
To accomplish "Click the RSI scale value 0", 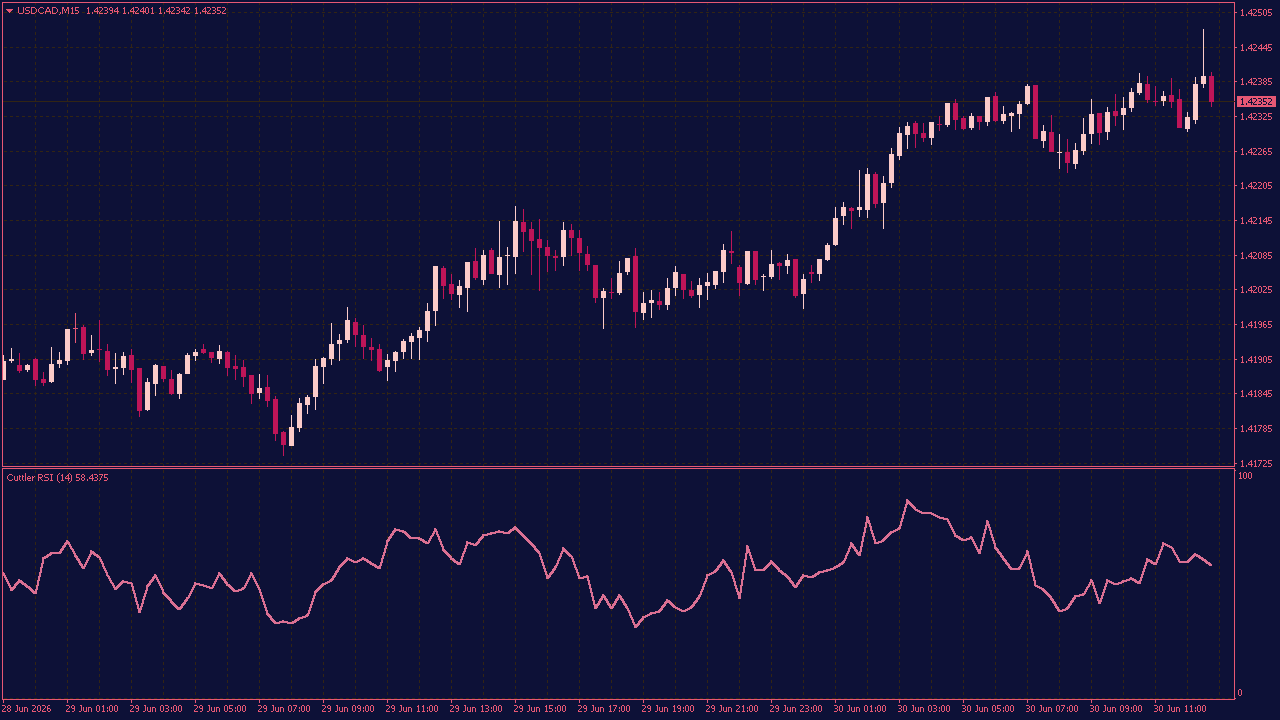I will pyautogui.click(x=1241, y=693).
